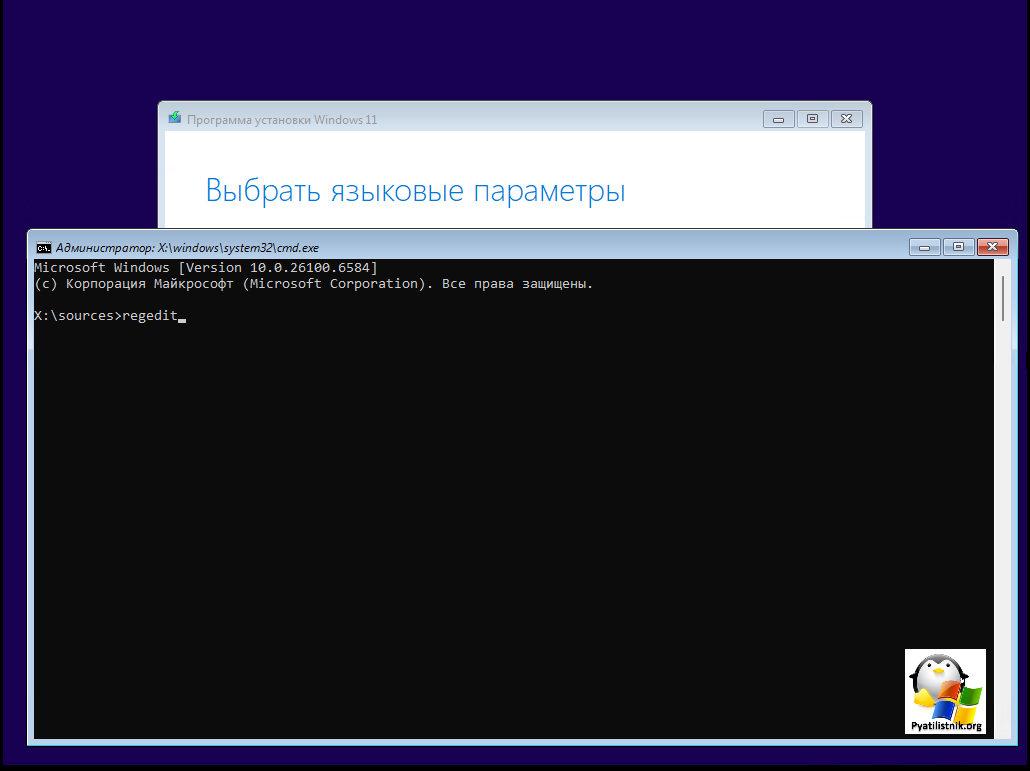Click the 'Выбрать языковые параметры' heading
1030x771 pixels.
coord(415,190)
